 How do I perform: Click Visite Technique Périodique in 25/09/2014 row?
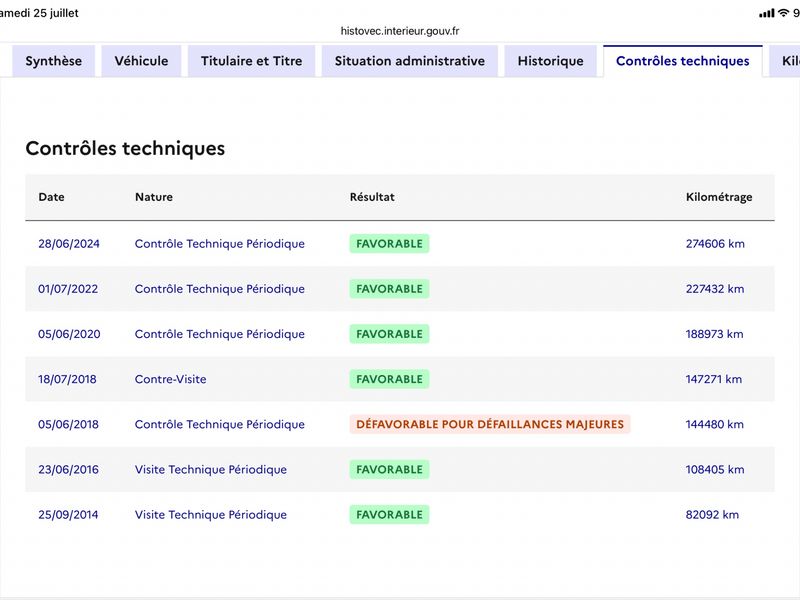point(211,515)
